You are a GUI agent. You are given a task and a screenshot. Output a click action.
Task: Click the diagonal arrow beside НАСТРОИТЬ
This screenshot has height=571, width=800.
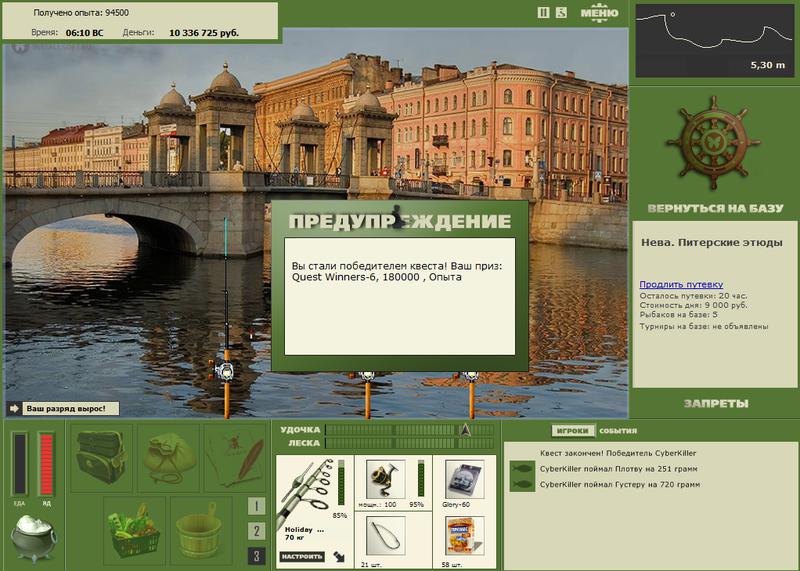(339, 556)
